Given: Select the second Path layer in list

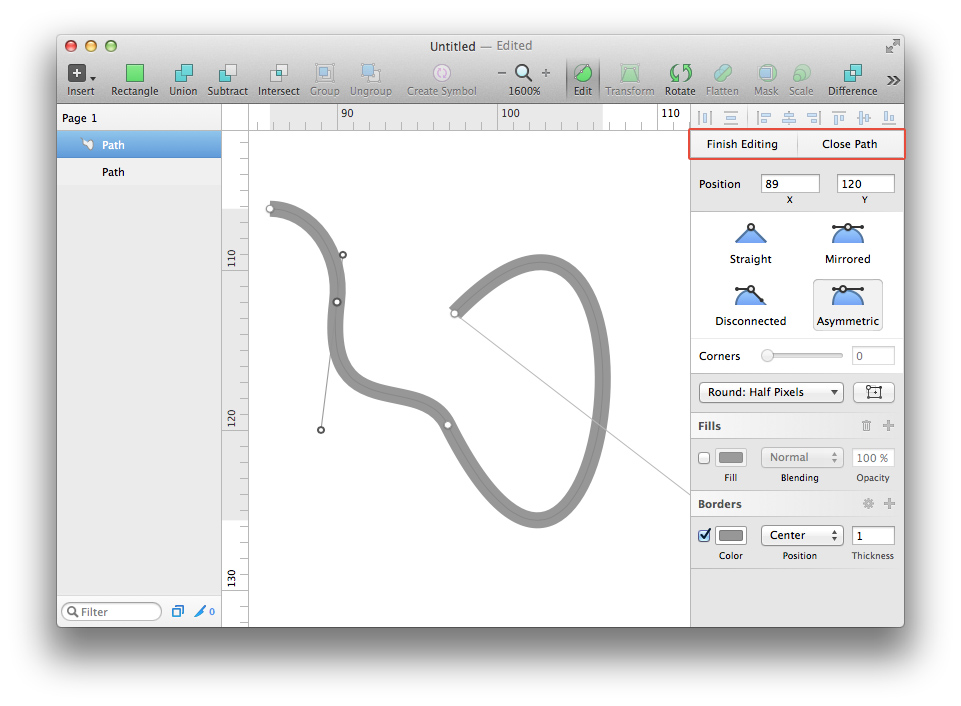Looking at the screenshot, I should click(113, 172).
